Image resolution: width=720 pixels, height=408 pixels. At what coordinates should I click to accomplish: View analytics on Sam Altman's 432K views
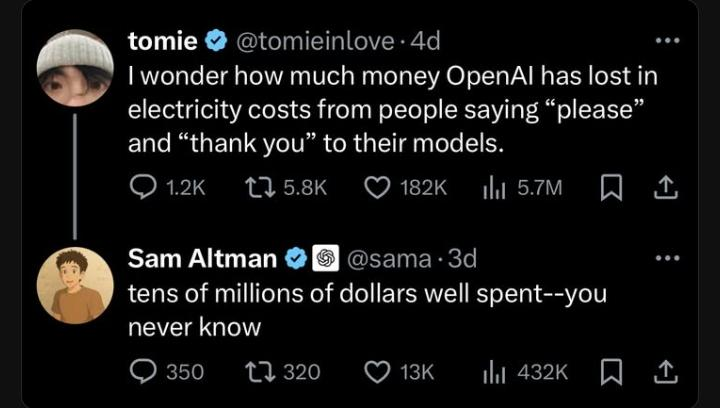(494, 372)
